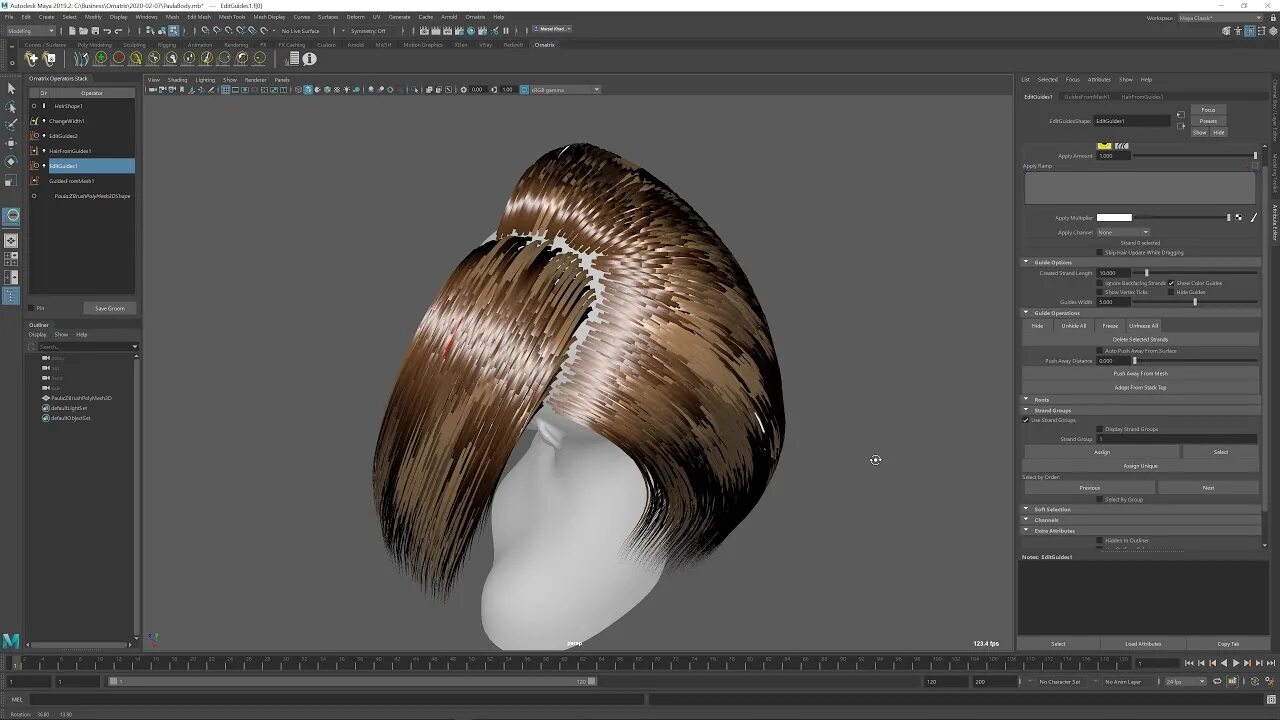Screen dimensions: 1280x720
Task: Click the apply multiplier paint brush icon
Action: coord(1254,217)
